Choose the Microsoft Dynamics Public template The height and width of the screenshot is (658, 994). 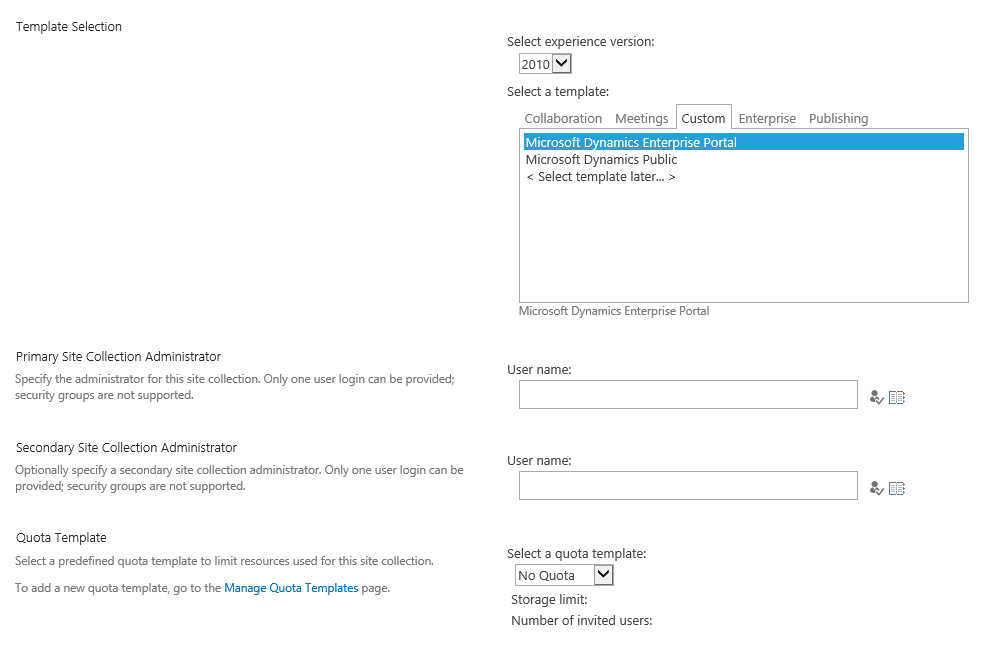pos(601,159)
